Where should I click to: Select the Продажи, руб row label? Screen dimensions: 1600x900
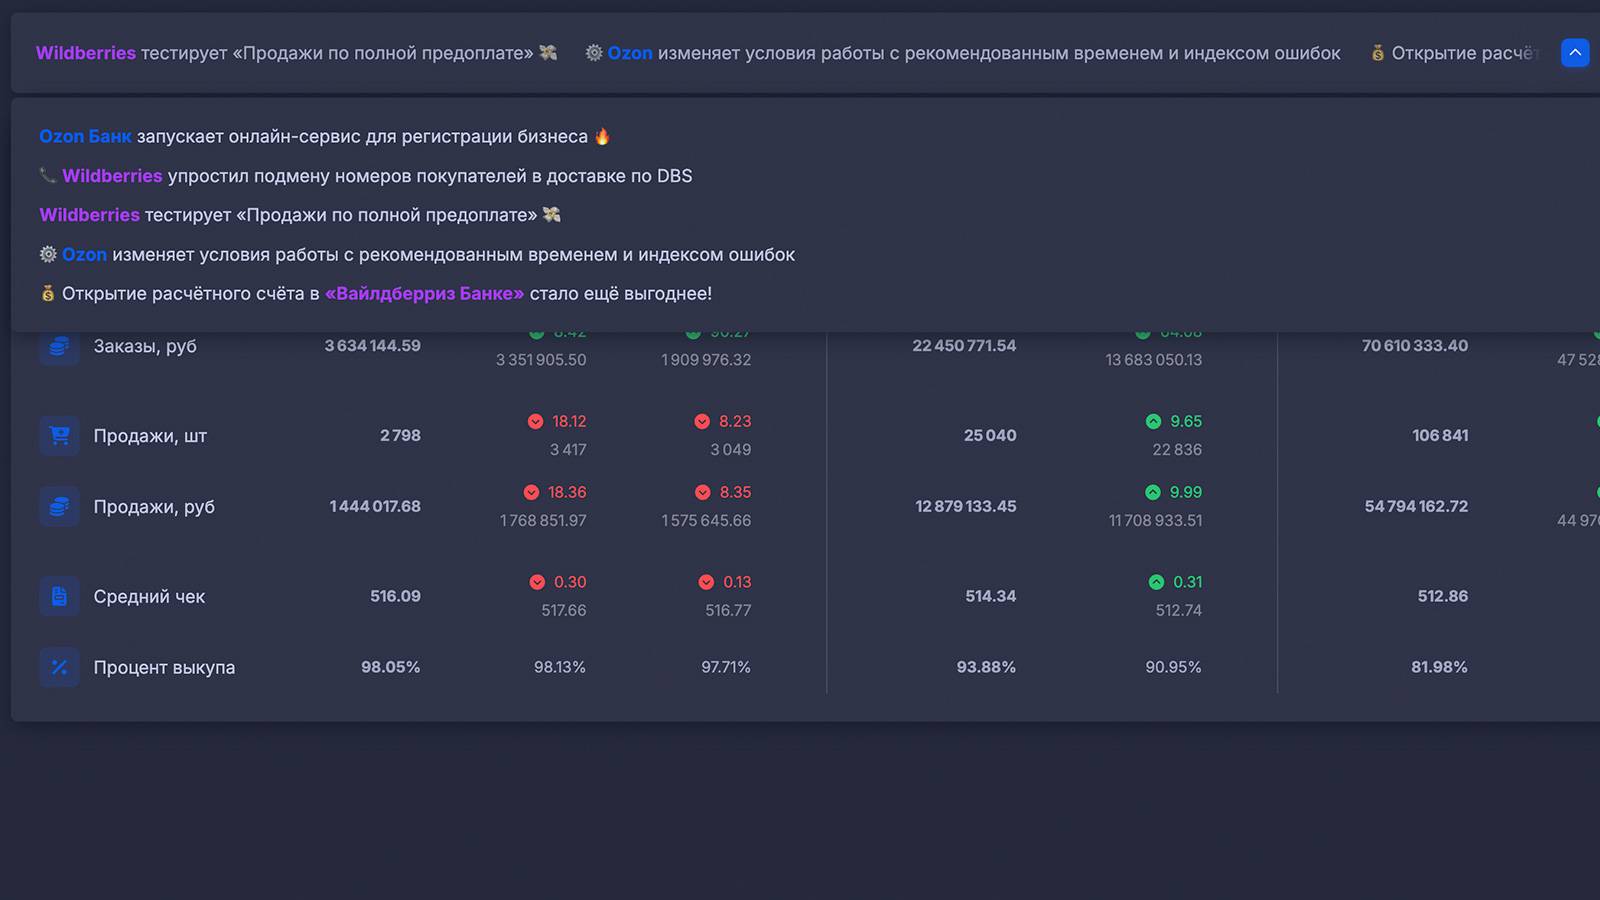[x=154, y=507]
